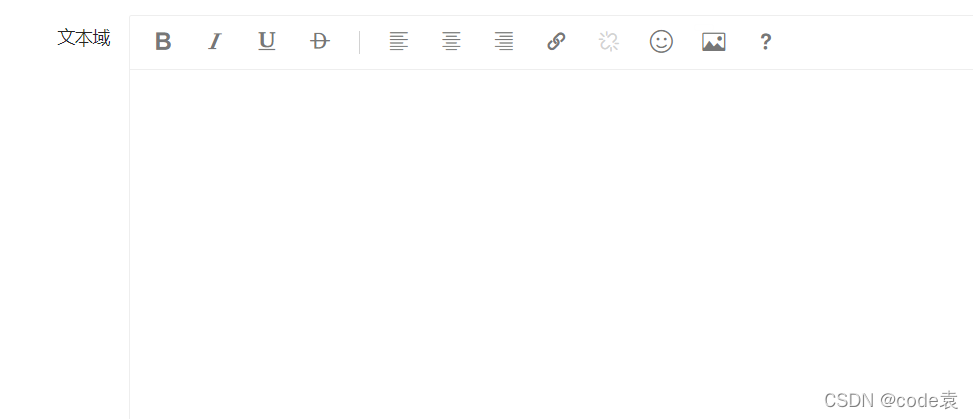This screenshot has height=419, width=973.
Task: Toggle bold formatting with the B icon
Action: click(163, 42)
